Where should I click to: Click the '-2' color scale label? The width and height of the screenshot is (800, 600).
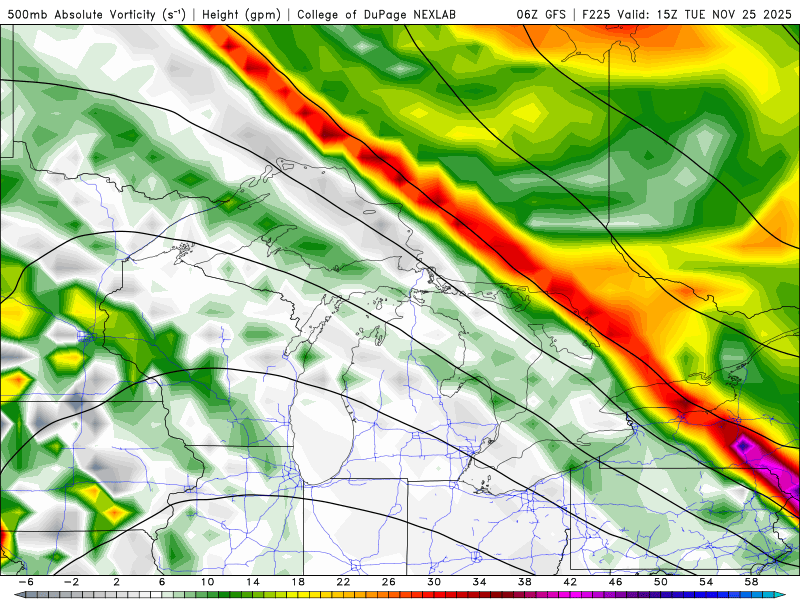pyautogui.click(x=71, y=582)
